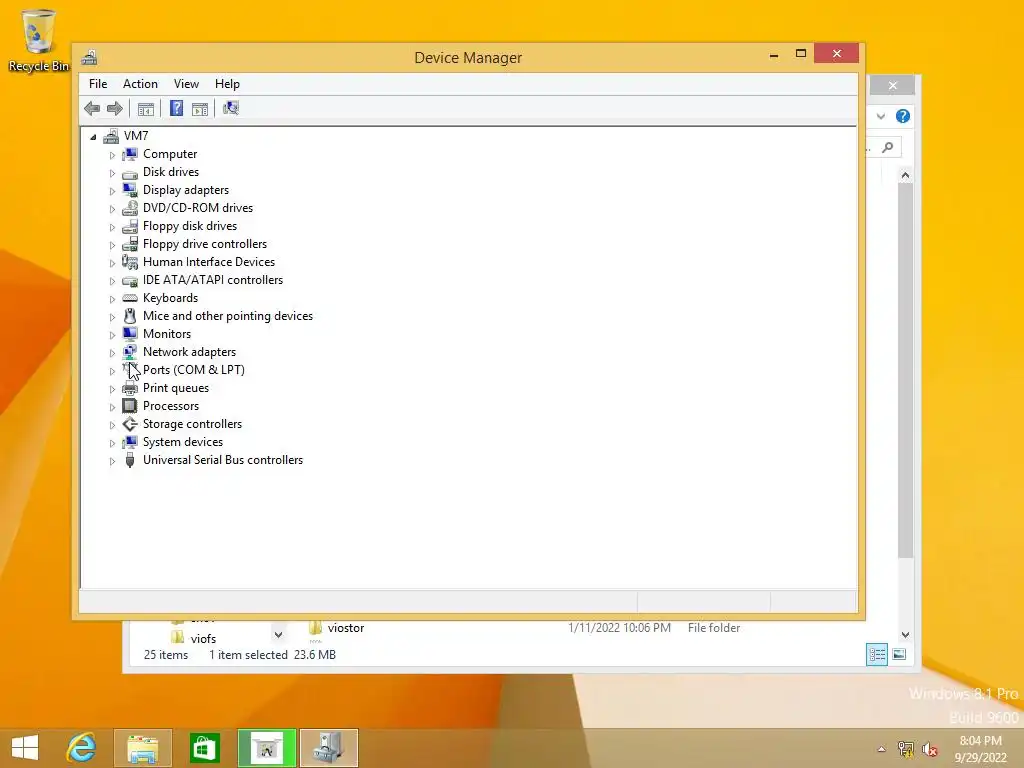Select viofs folder in Explorer tree
Viewport: 1024px width, 768px height.
coord(203,639)
